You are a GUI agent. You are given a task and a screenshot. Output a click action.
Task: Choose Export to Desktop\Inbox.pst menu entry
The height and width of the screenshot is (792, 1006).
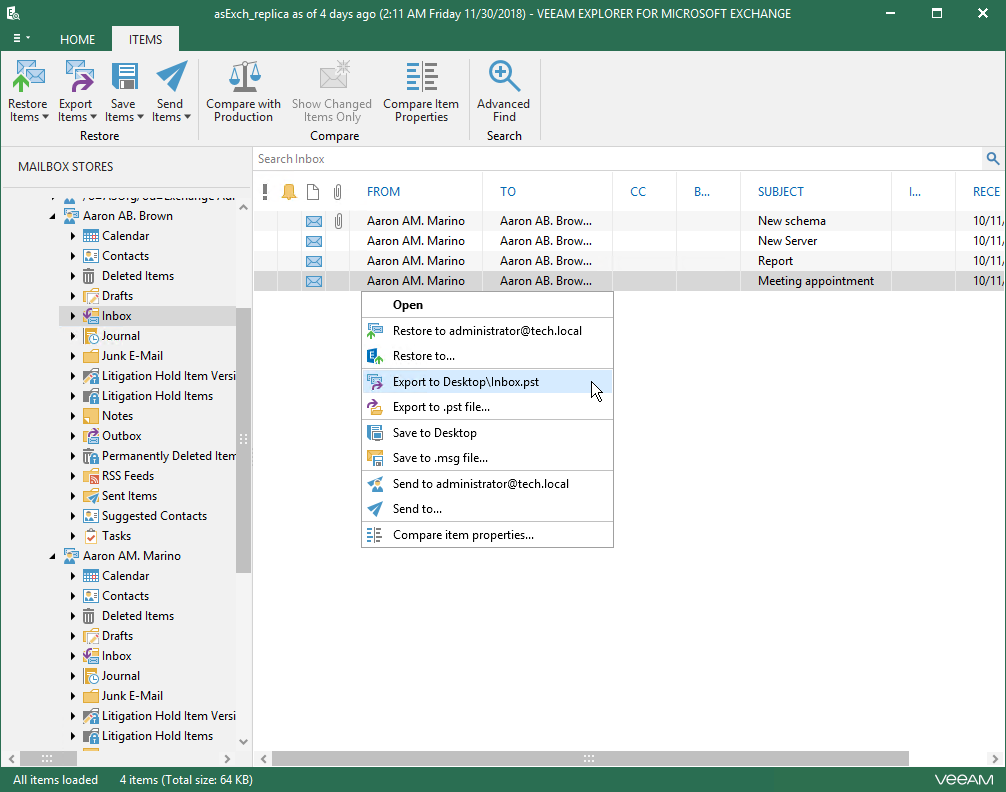(465, 382)
